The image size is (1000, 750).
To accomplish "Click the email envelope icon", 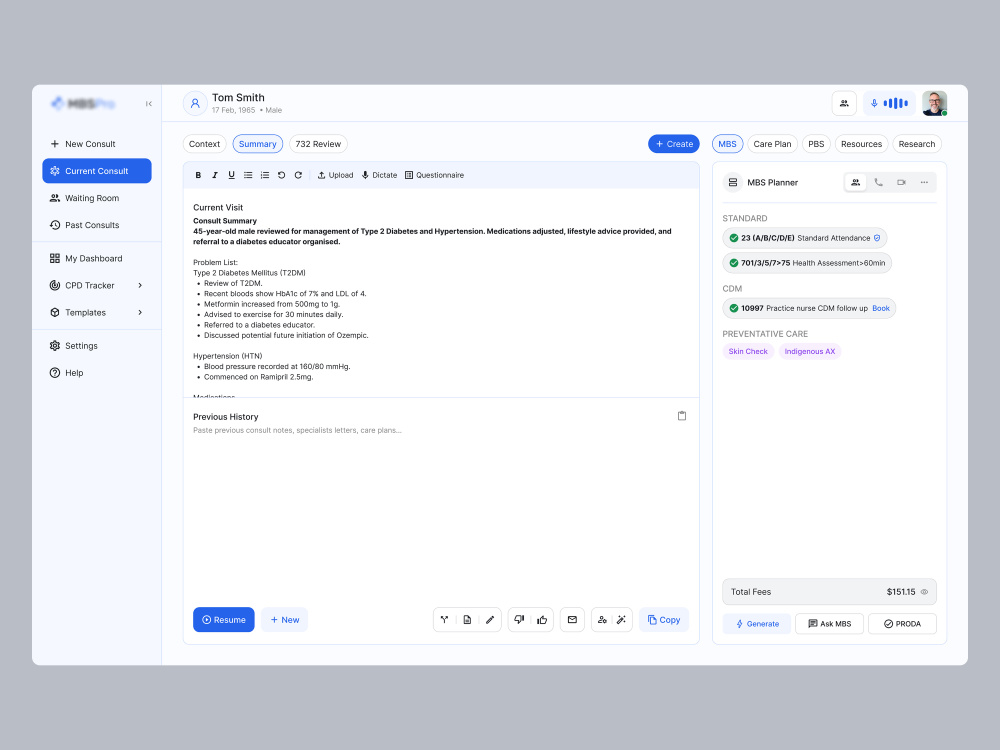I will [572, 620].
